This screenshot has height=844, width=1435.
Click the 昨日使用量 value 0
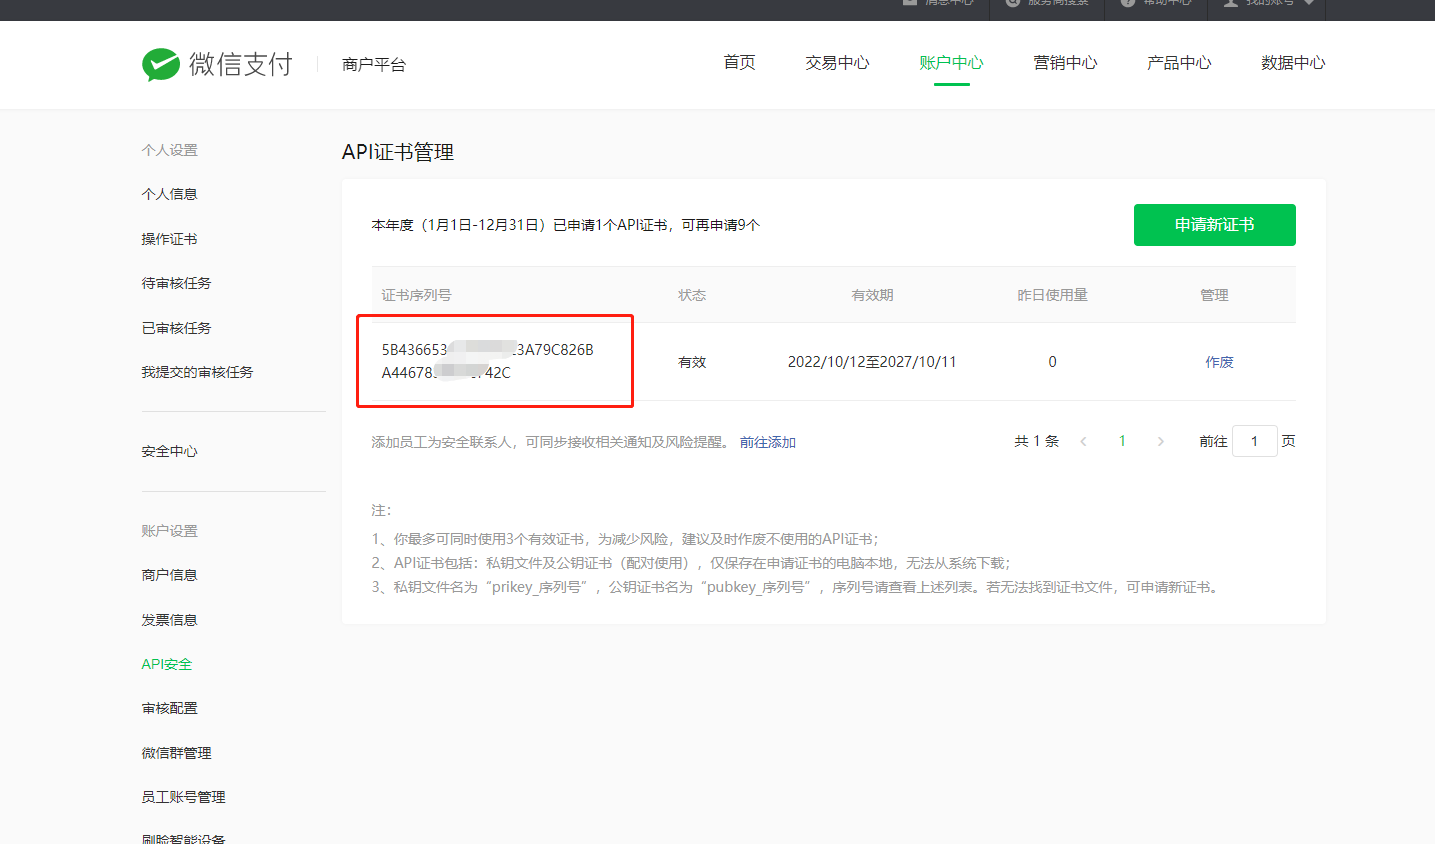tap(1052, 362)
